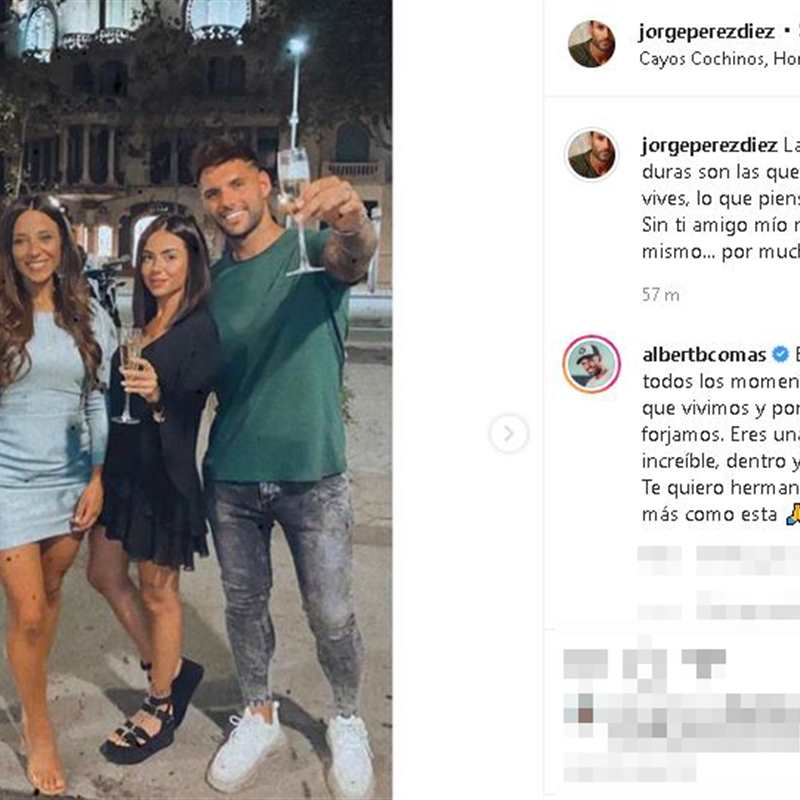Screen dimensions: 800x800
Task: Click the caption text starting 'duras son las'
Action: [x=720, y=172]
